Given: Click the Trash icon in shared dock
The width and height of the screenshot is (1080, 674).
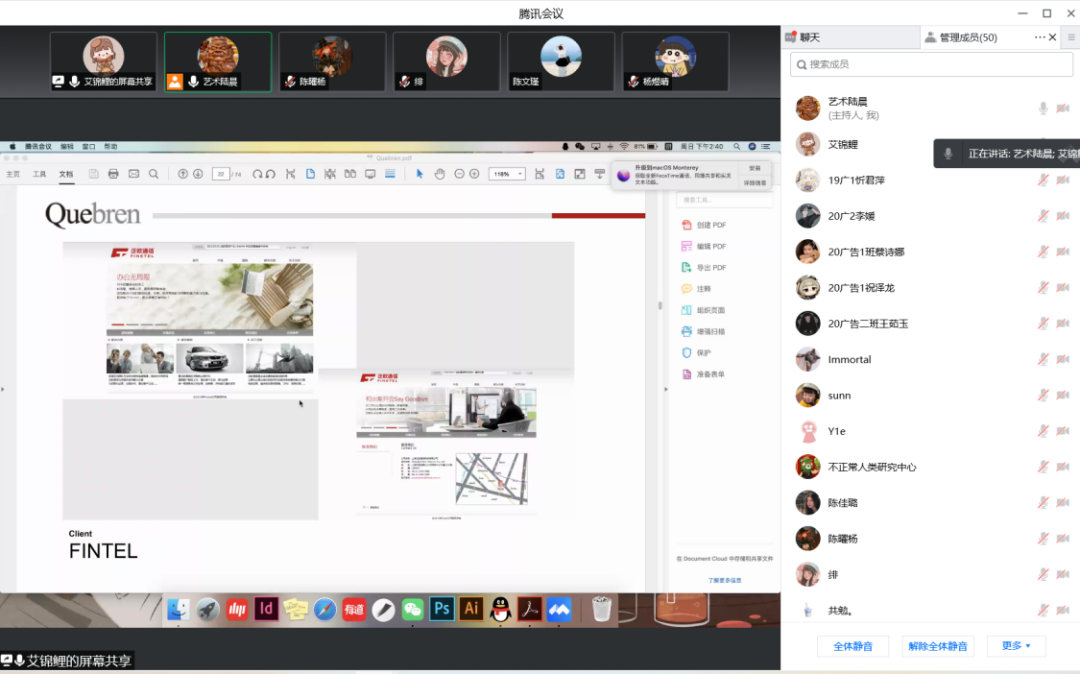Looking at the screenshot, I should 601,609.
